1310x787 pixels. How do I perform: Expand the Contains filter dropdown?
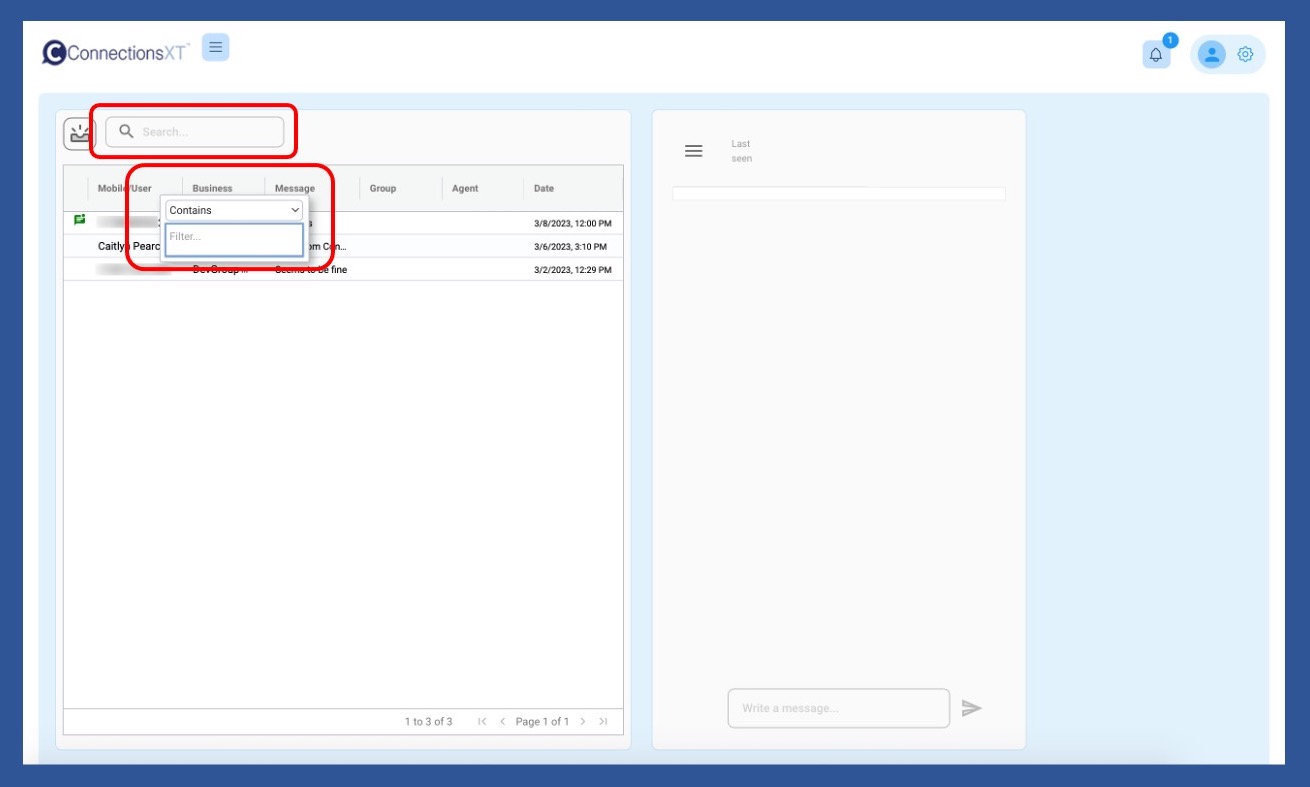click(x=234, y=210)
